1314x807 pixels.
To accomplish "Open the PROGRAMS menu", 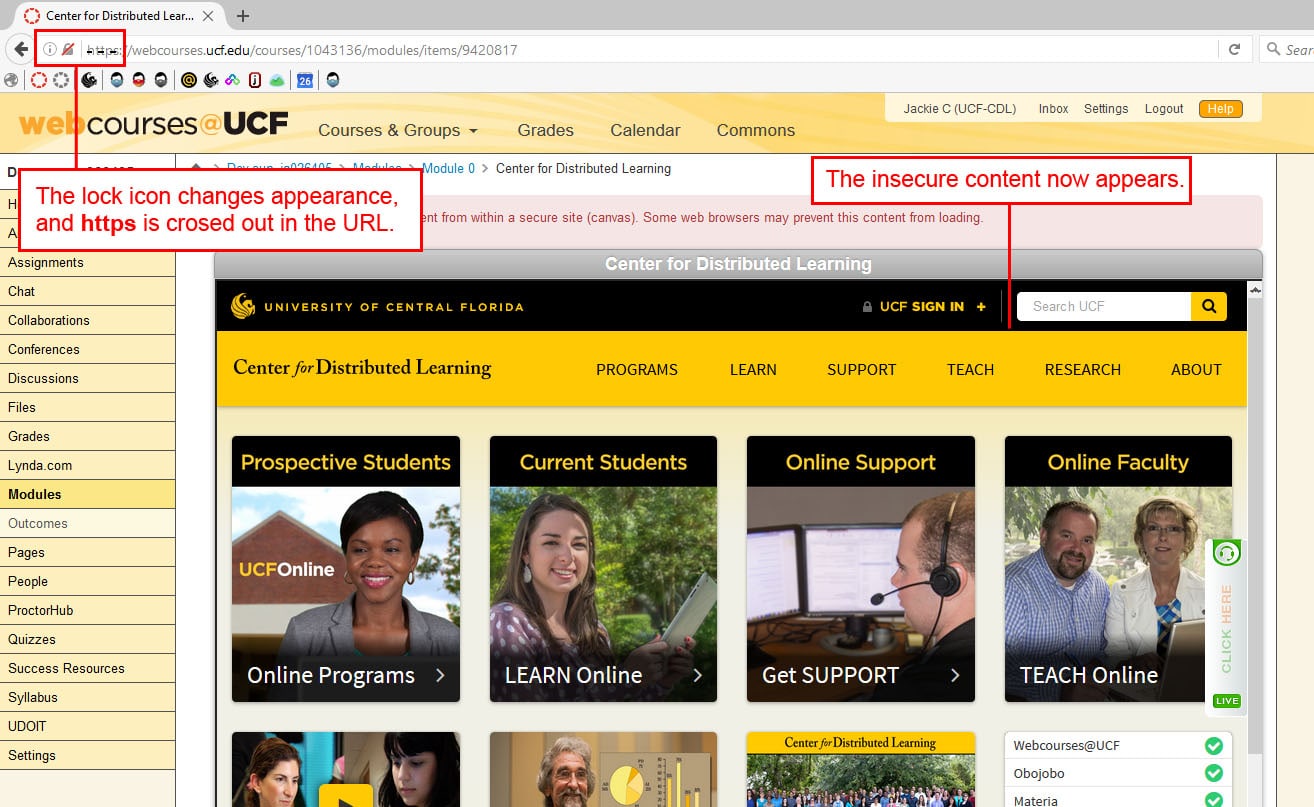I will (637, 370).
